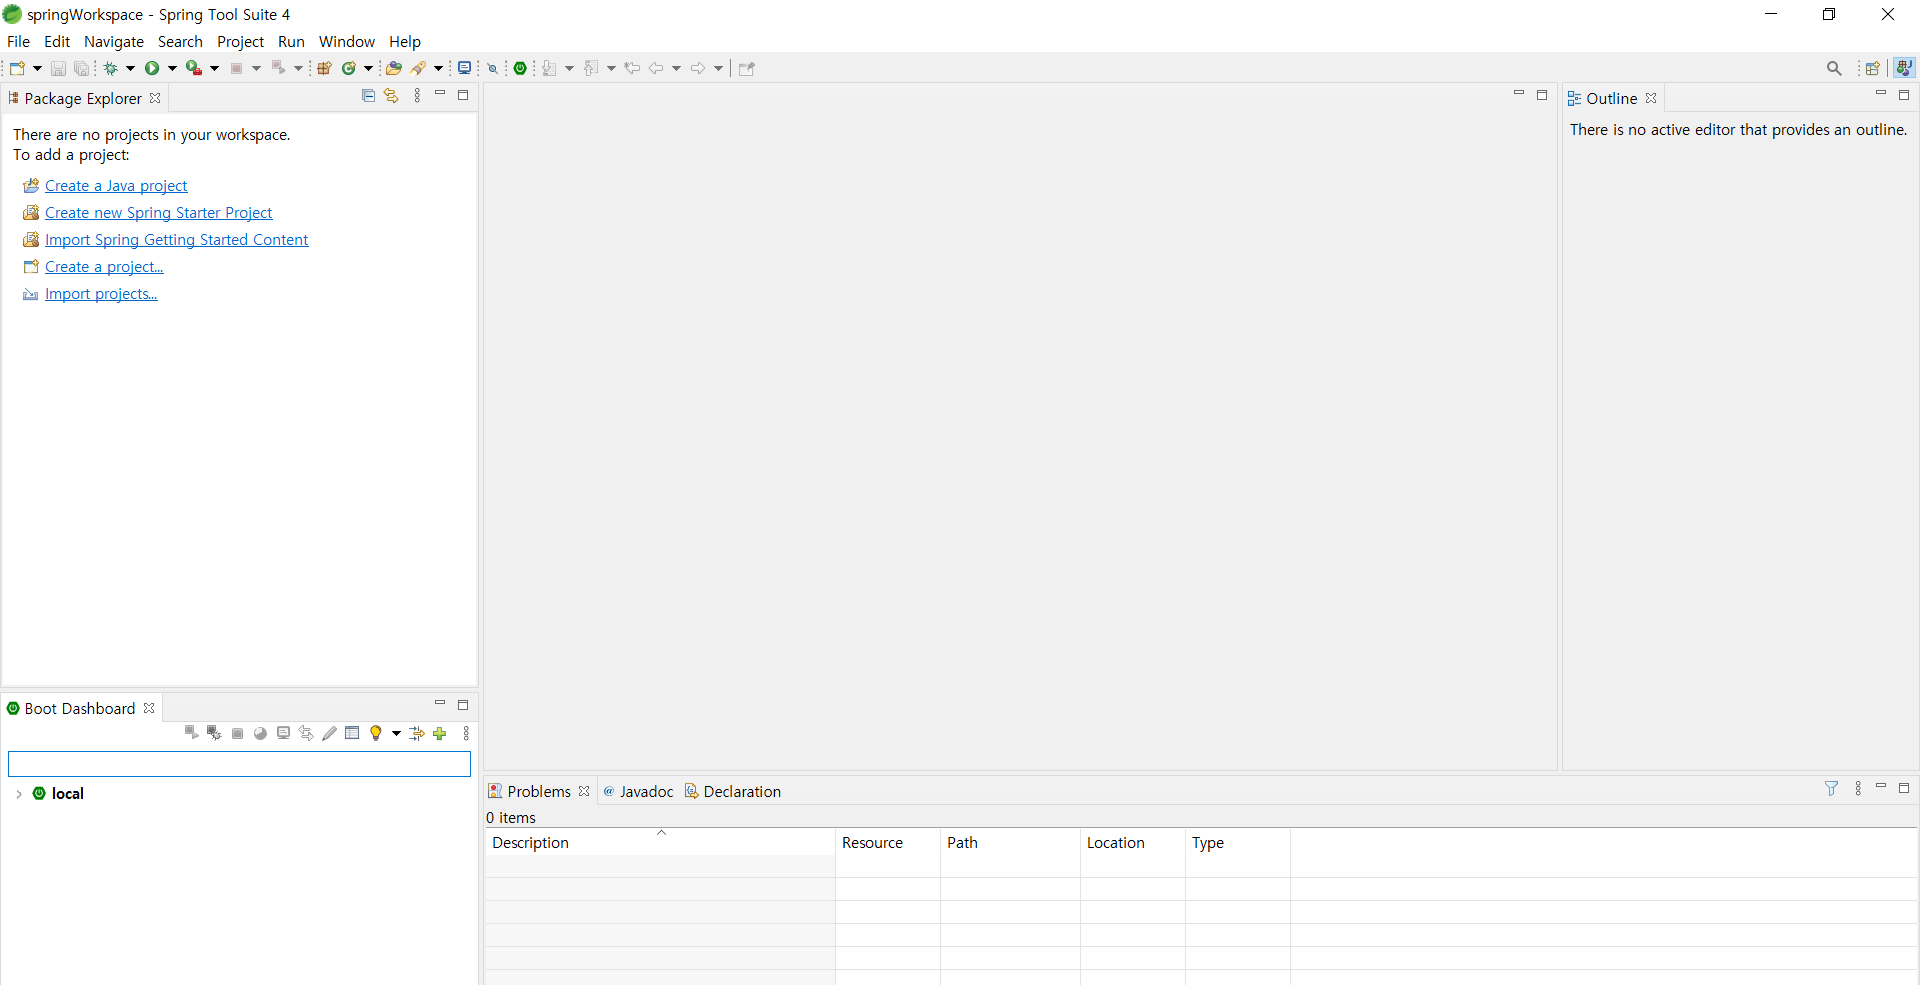Viewport: 1920px width, 985px height.
Task: Click the green Run button
Action: click(x=152, y=68)
